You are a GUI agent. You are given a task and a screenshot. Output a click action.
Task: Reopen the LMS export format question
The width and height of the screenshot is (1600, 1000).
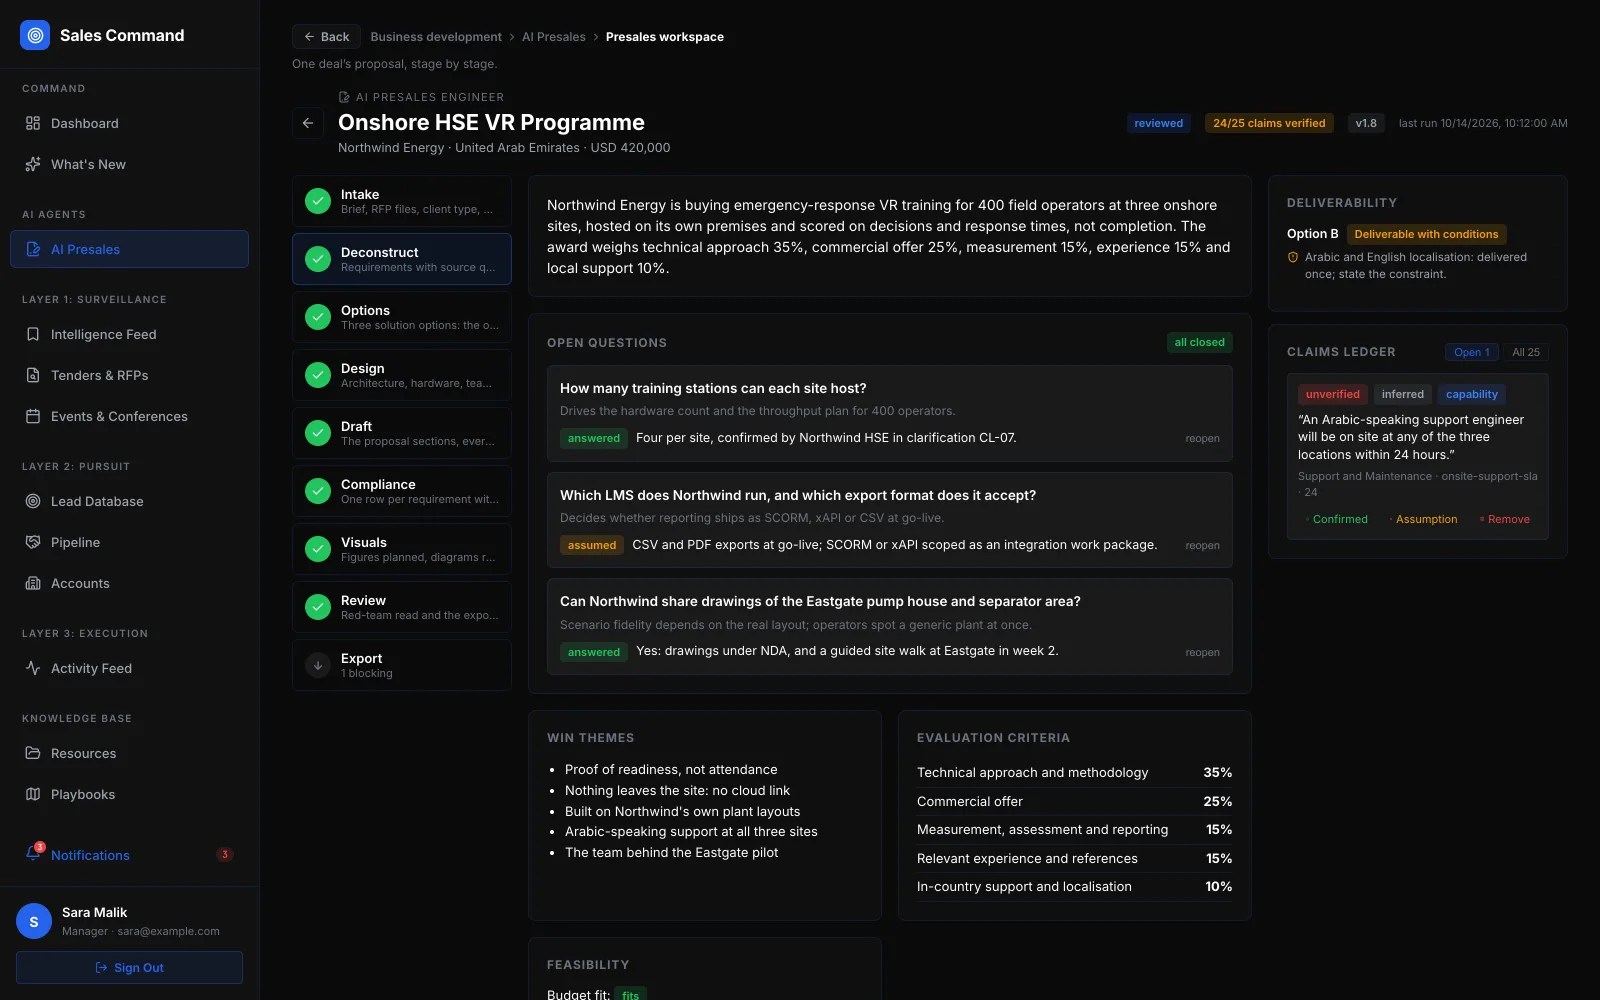point(1202,546)
